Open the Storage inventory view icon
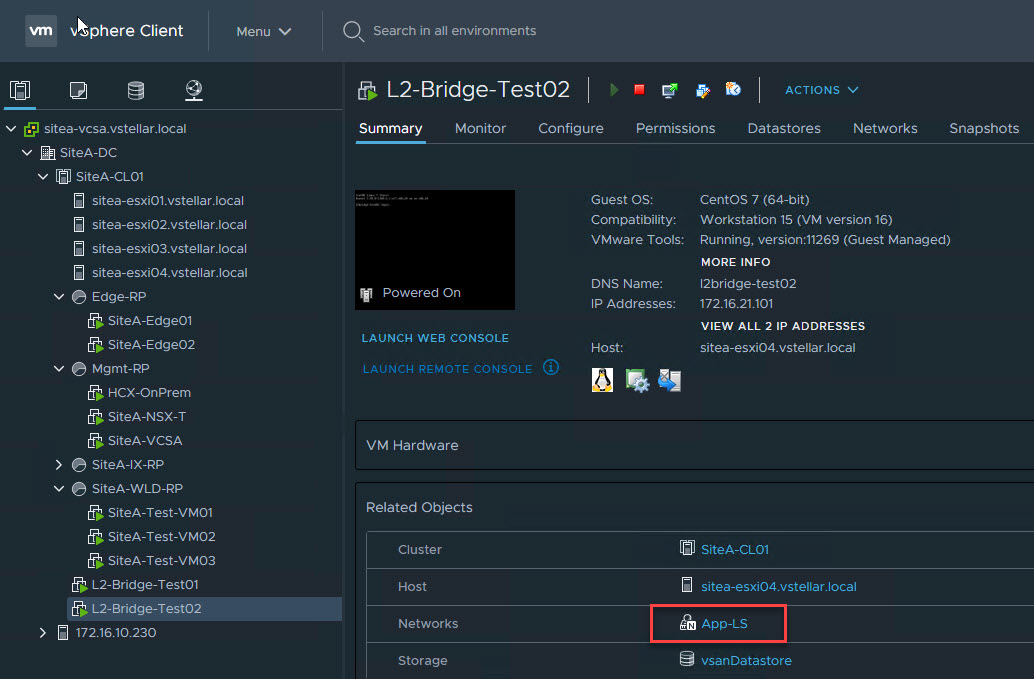 (136, 91)
